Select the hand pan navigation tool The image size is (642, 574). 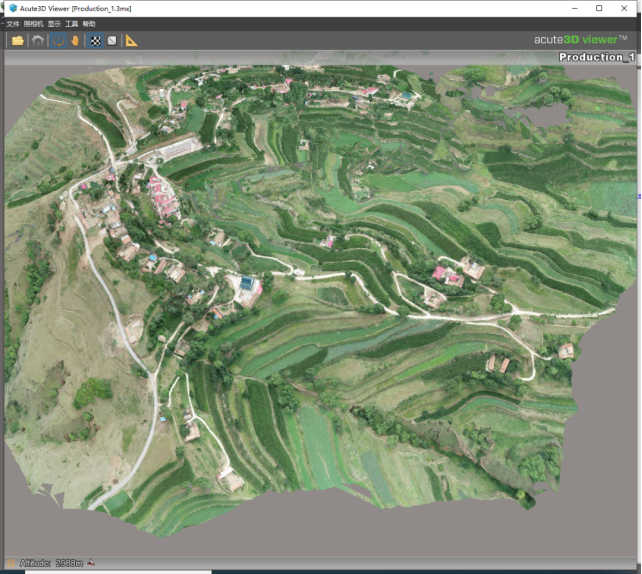(x=74, y=41)
